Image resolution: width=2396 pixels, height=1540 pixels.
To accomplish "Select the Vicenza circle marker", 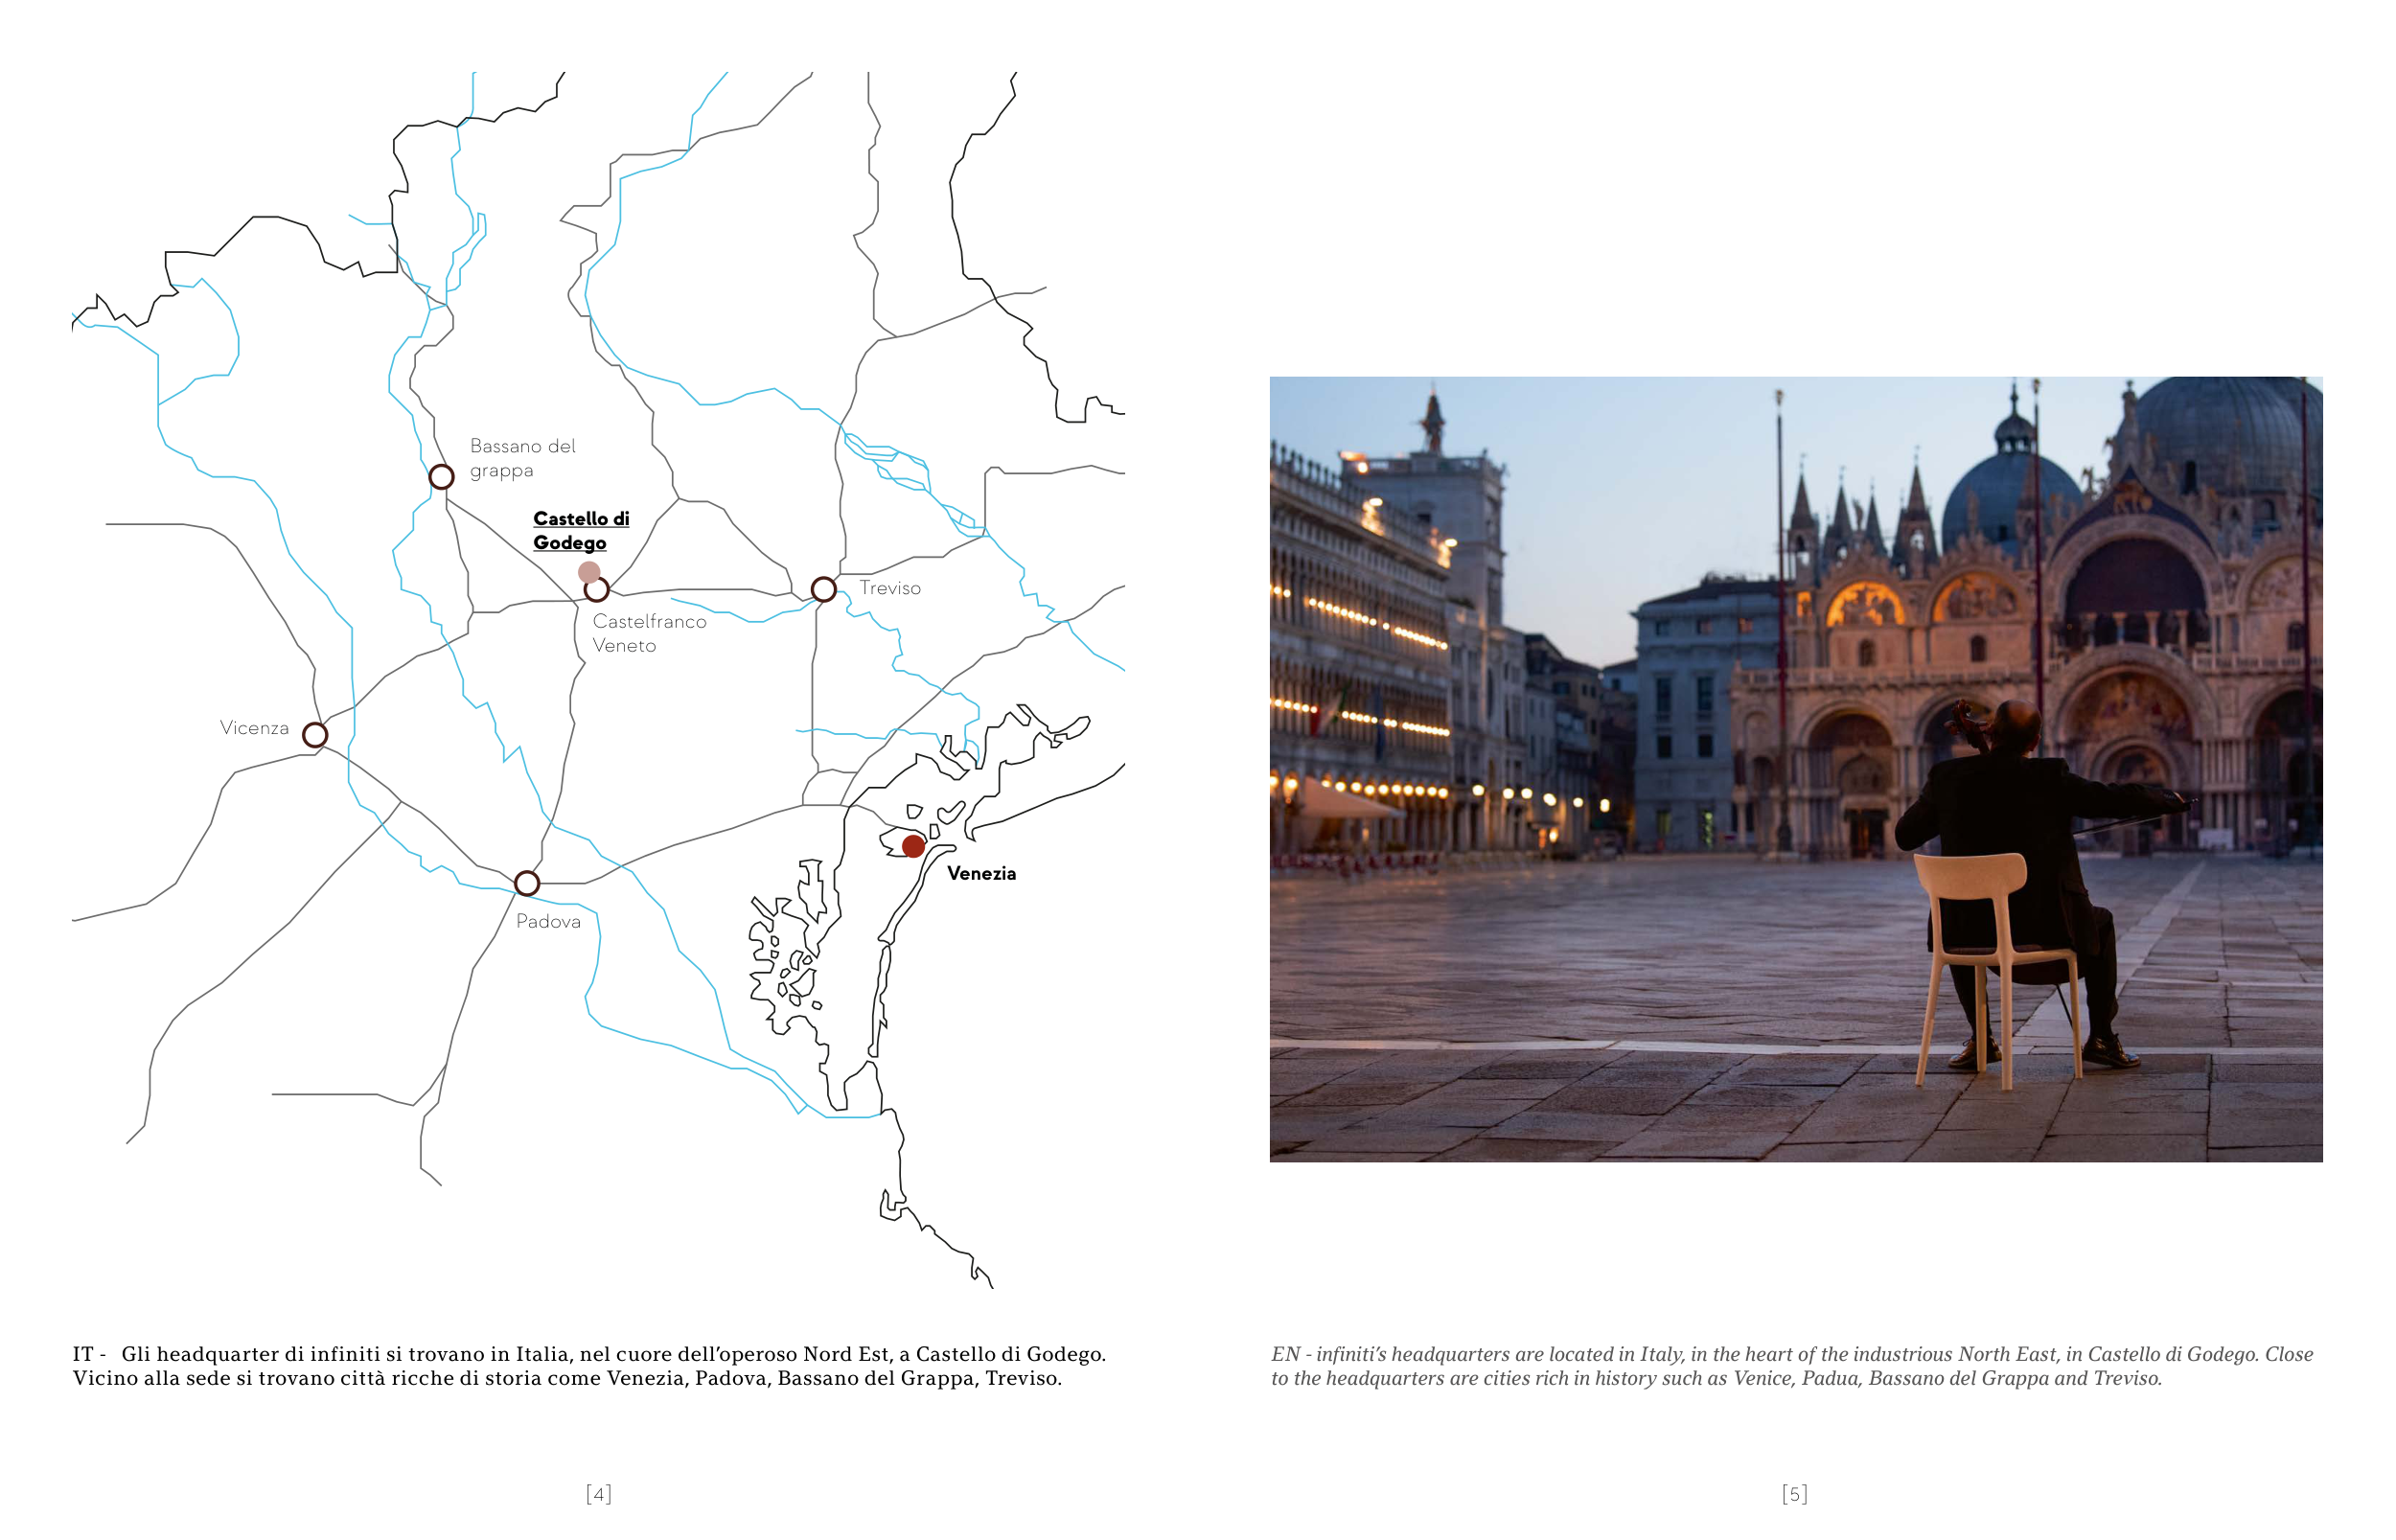I will click(314, 735).
